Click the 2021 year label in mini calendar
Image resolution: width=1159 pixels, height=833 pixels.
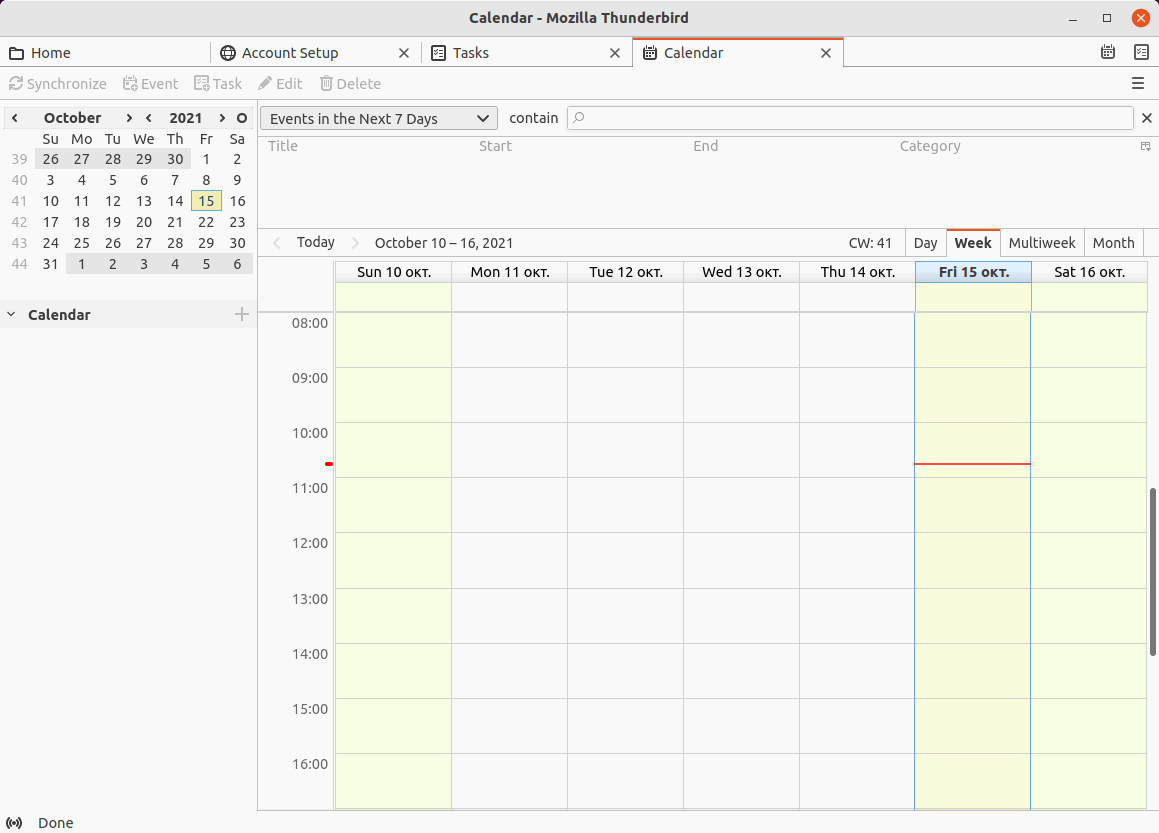186,118
